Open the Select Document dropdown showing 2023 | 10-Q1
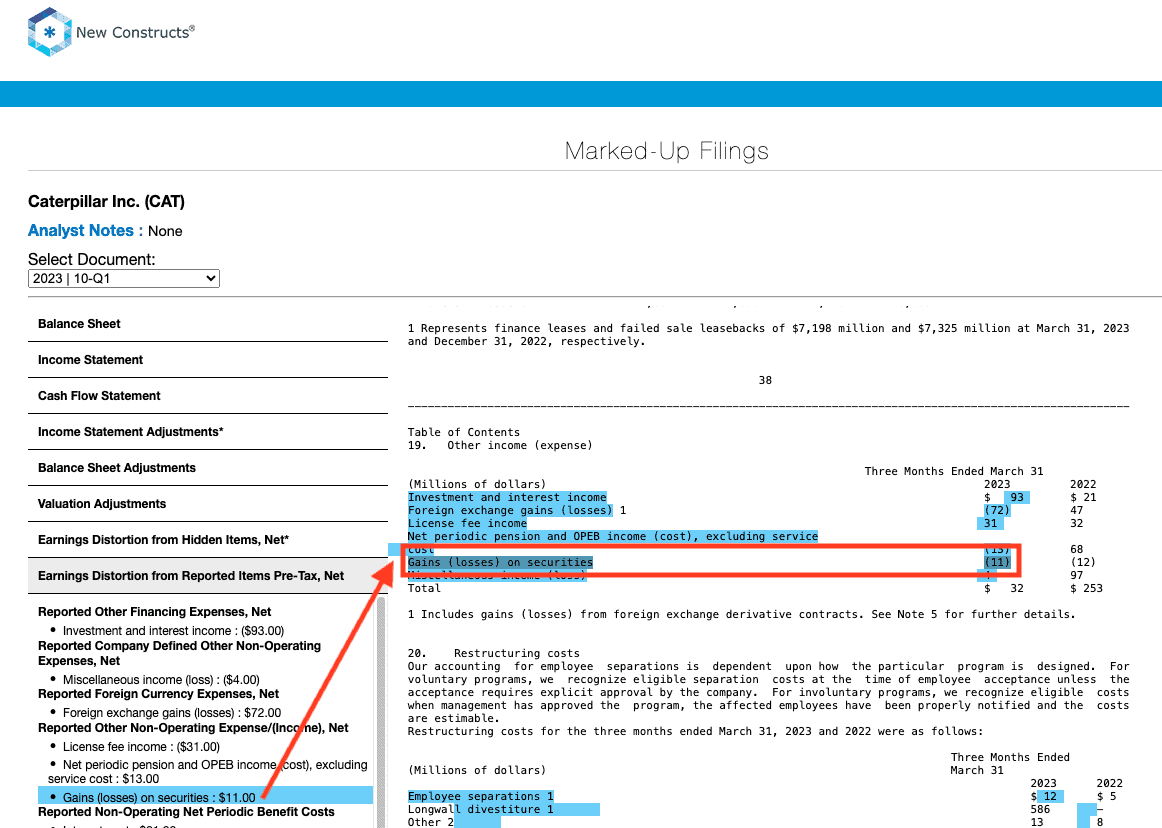Image resolution: width=1162 pixels, height=828 pixels. pyautogui.click(x=124, y=278)
